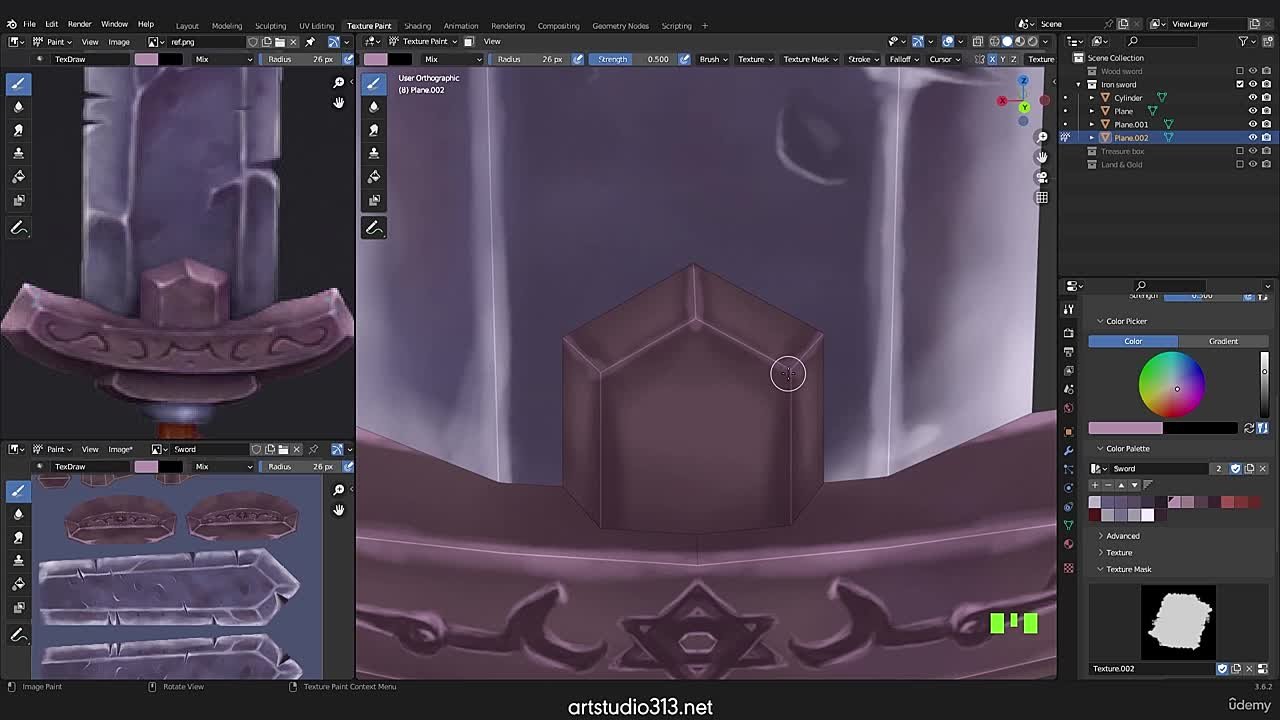Screen dimensions: 1280x720
Task: Switch orthographic/perspective grid icon
Action: pos(1042,197)
